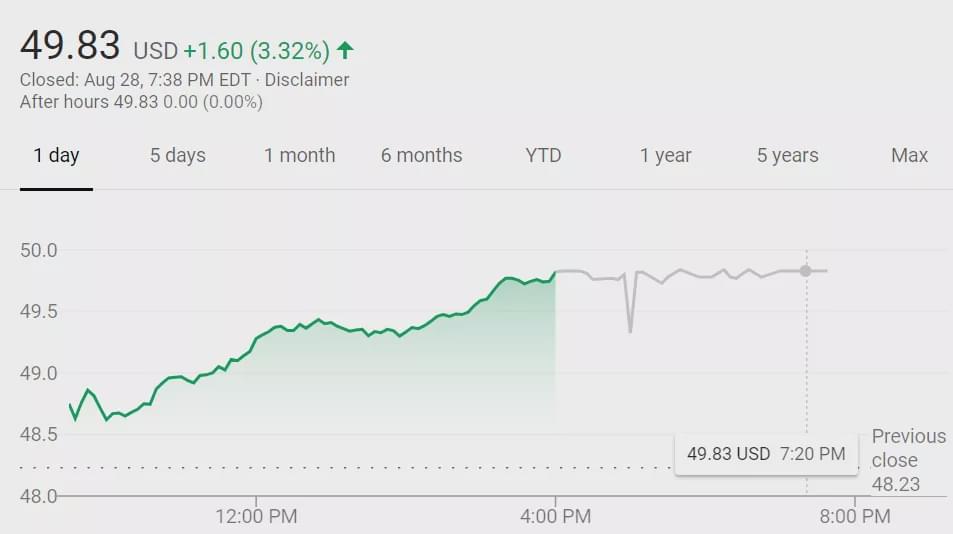The height and width of the screenshot is (534, 953).
Task: Click the green up arrow icon
Action: tap(346, 50)
